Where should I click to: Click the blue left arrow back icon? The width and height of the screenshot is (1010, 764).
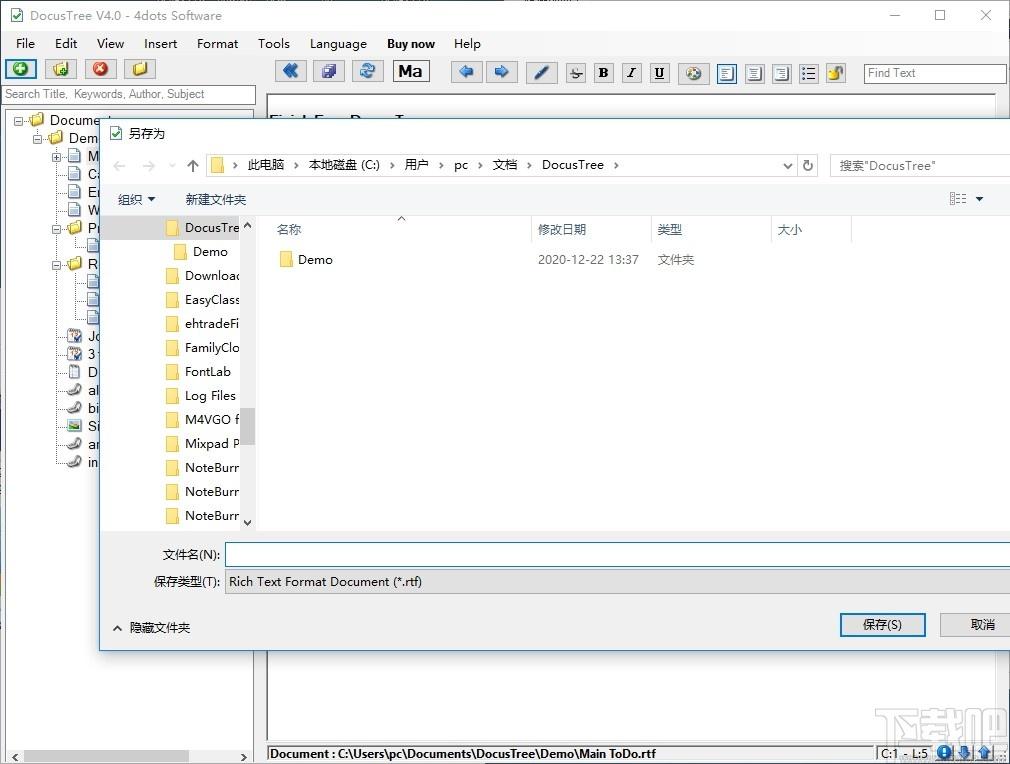(466, 72)
